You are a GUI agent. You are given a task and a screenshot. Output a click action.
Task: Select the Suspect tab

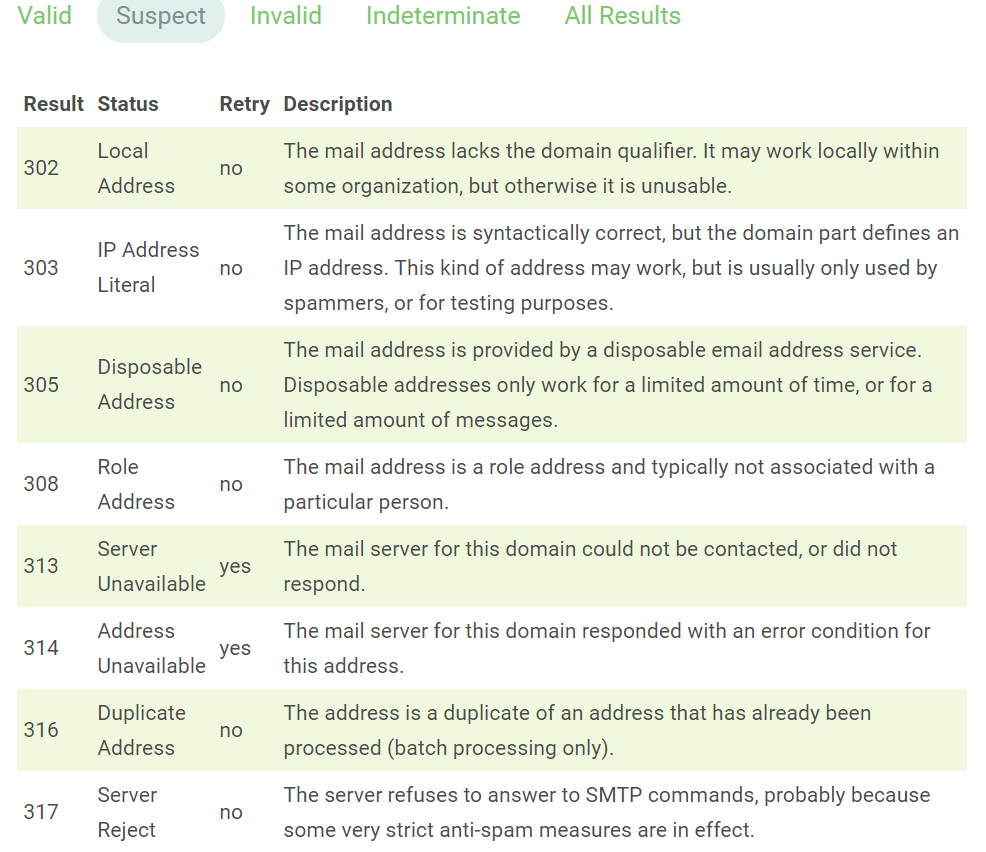161,16
